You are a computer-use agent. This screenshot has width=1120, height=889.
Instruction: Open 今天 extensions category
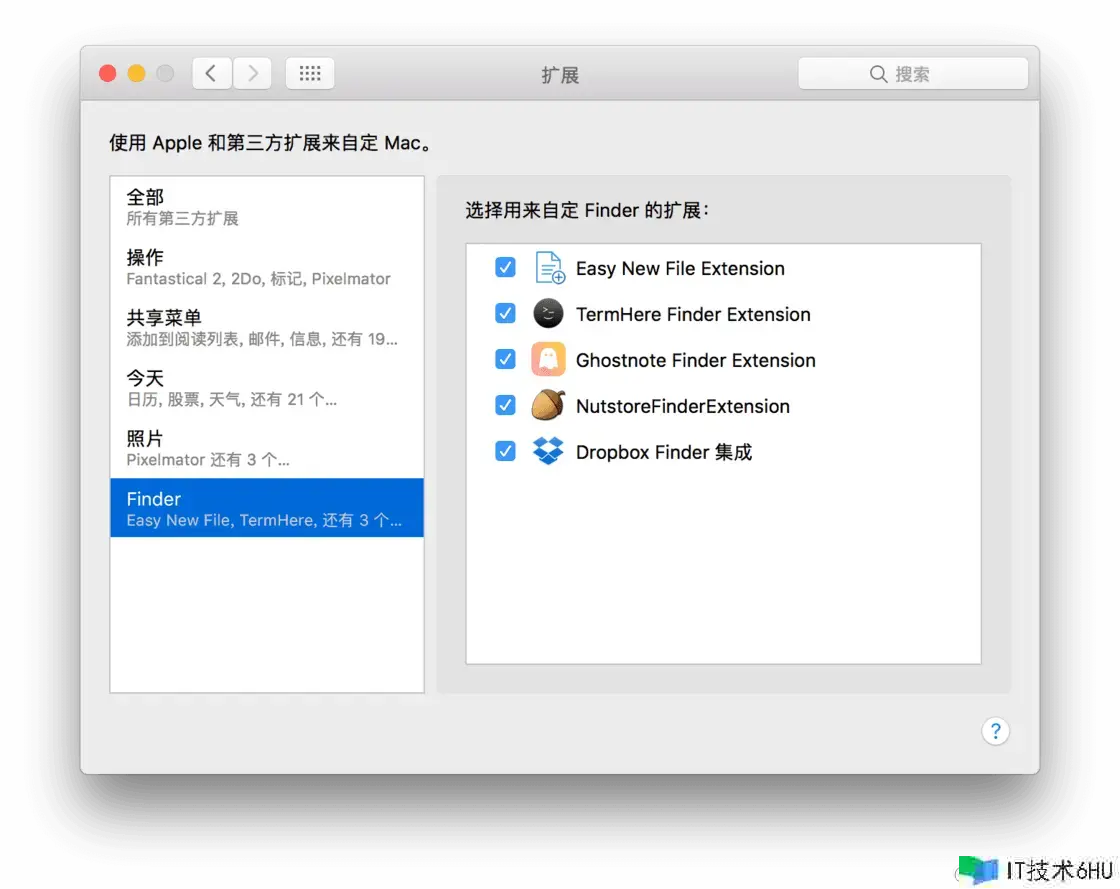(x=267, y=388)
